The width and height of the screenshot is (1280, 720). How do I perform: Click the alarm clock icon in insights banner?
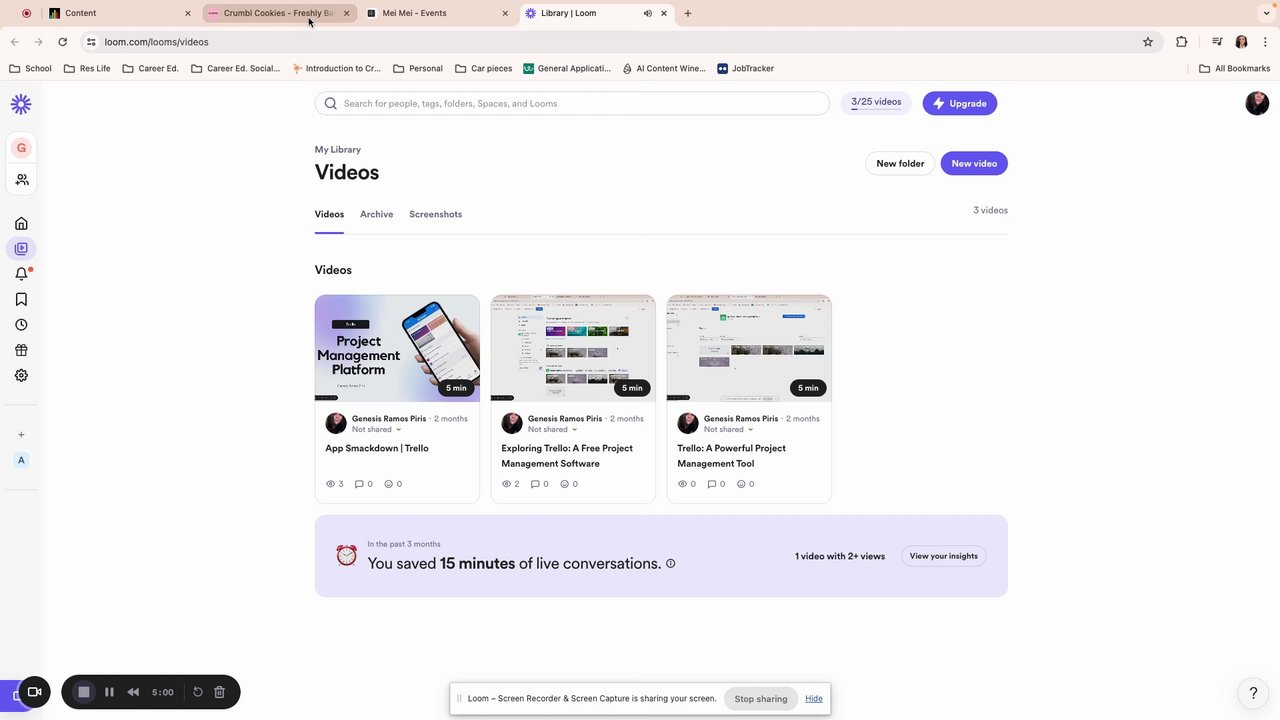tap(346, 556)
